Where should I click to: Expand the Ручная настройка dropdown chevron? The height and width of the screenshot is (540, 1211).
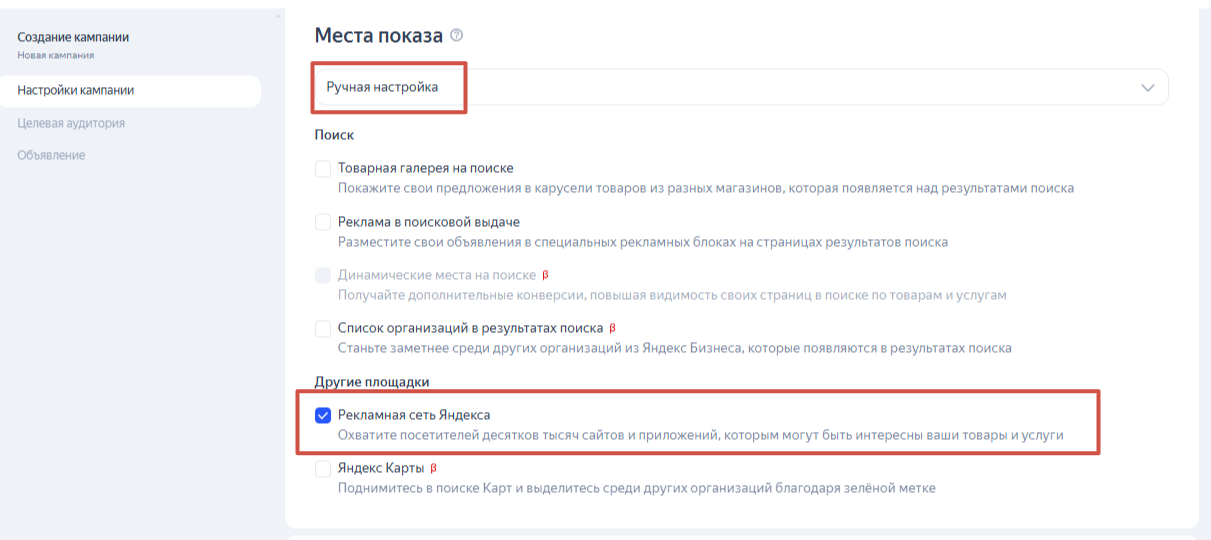[x=1148, y=88]
